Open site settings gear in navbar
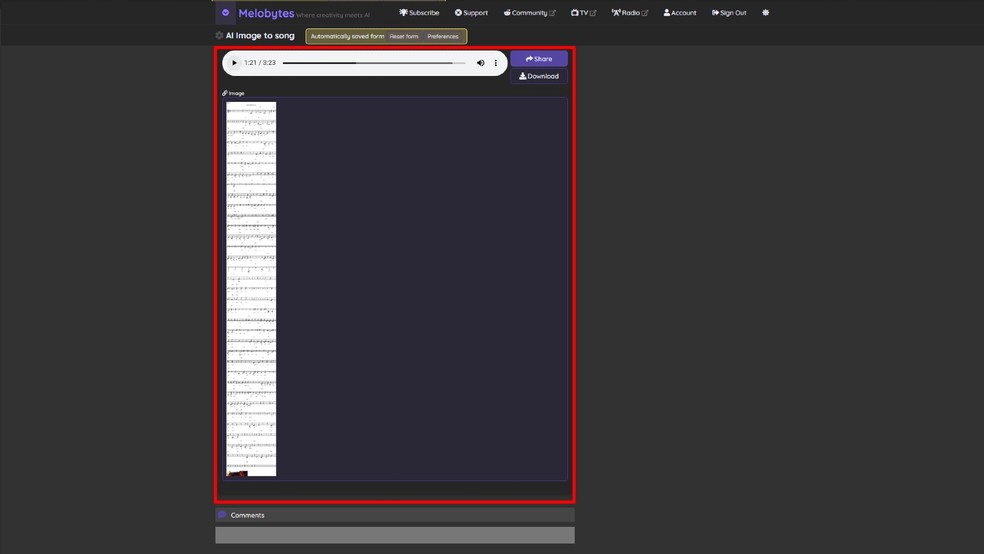 [766, 13]
